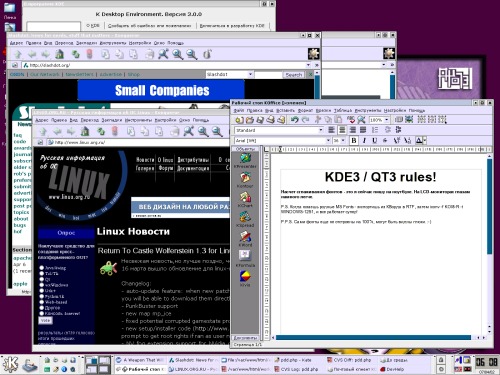Click Open file icon in KOffice toolbar

(249, 120)
